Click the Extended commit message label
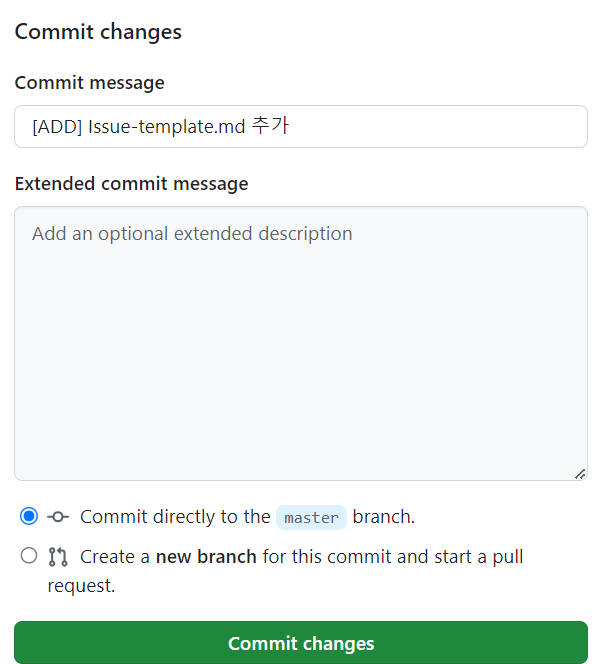The height and width of the screenshot is (664, 605). 131,184
